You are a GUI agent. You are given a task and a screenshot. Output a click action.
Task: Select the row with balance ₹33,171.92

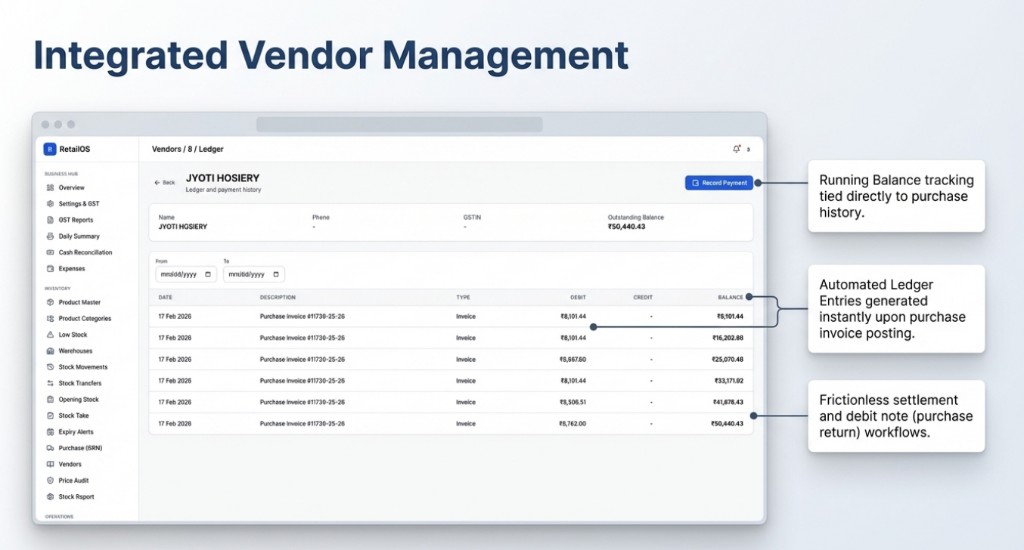[x=451, y=381]
